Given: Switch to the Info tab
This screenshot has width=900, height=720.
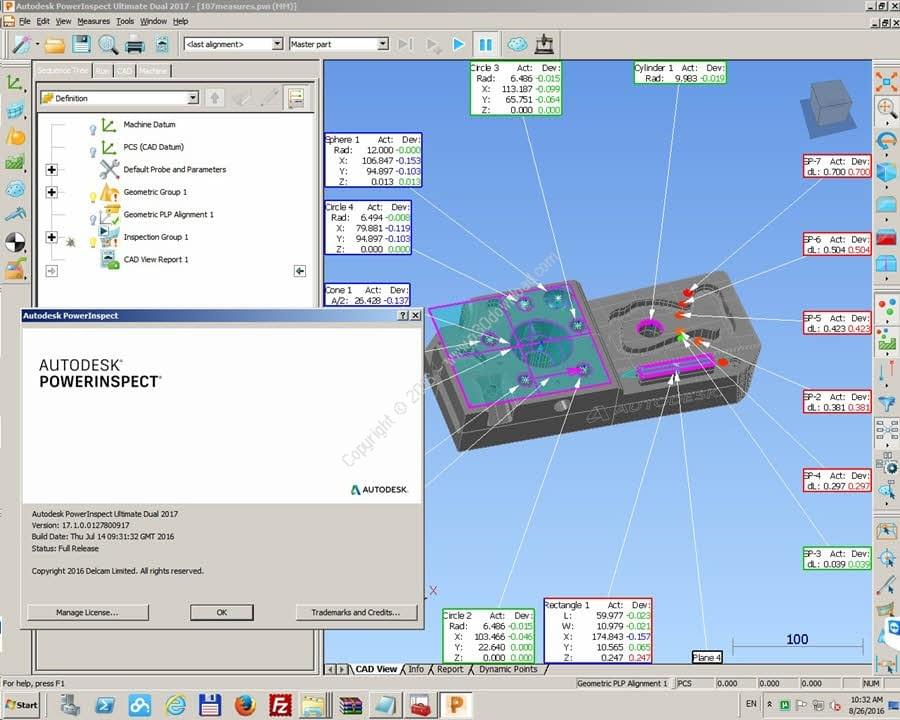Looking at the screenshot, I should click(416, 669).
